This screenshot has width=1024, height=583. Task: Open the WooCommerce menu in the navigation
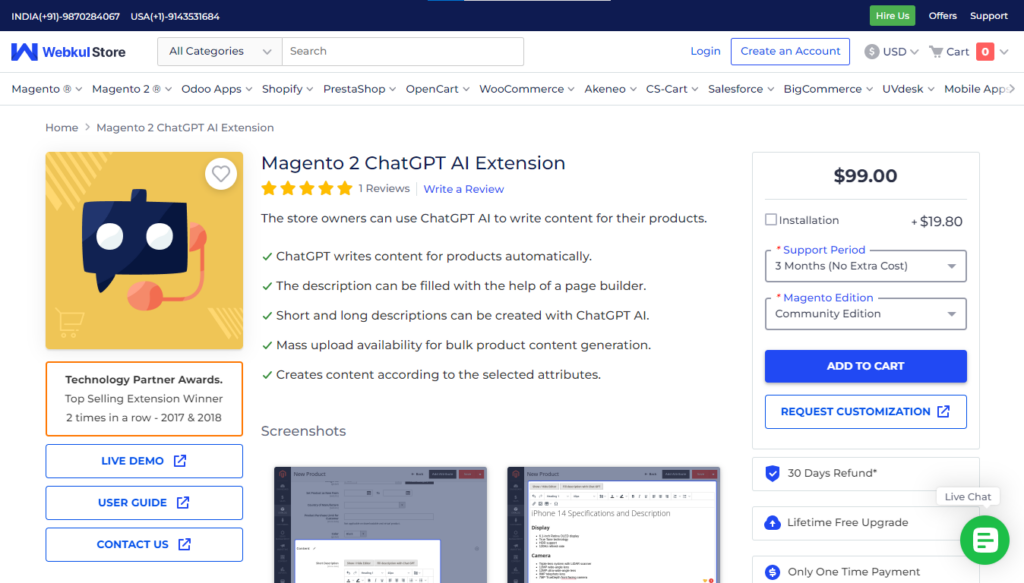pyautogui.click(x=521, y=88)
